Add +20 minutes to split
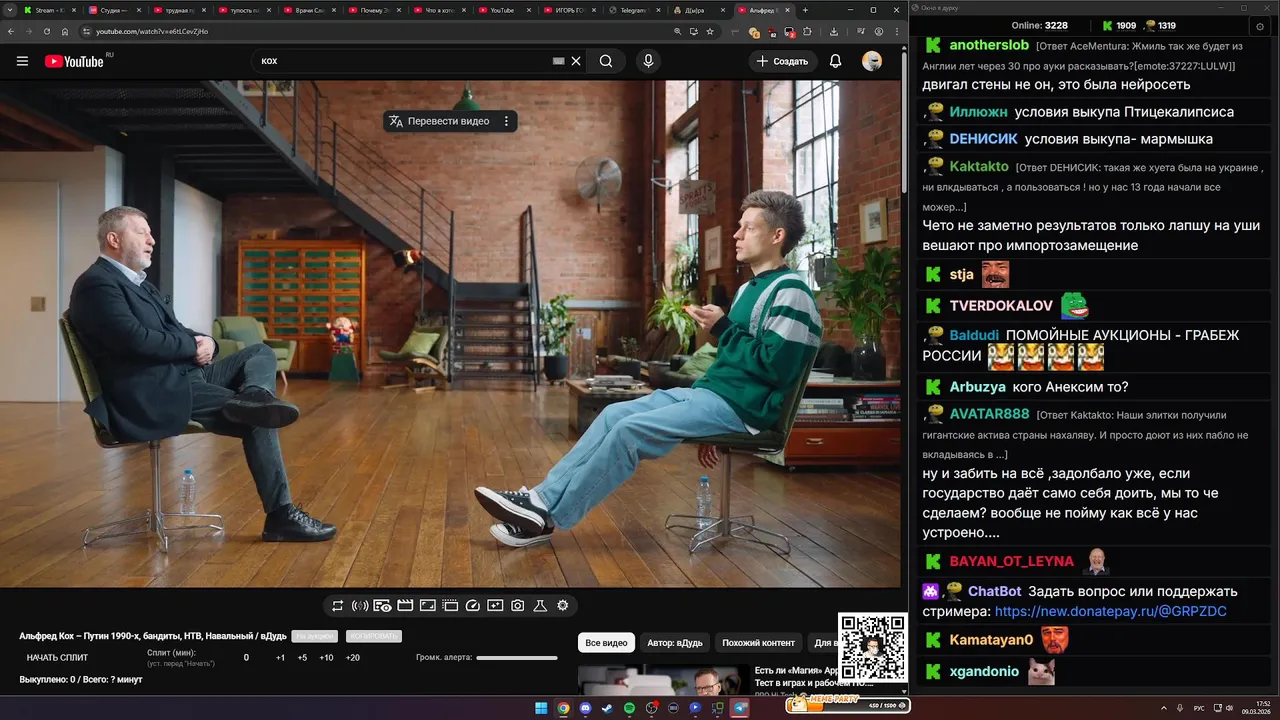The height and width of the screenshot is (720, 1280). (353, 658)
